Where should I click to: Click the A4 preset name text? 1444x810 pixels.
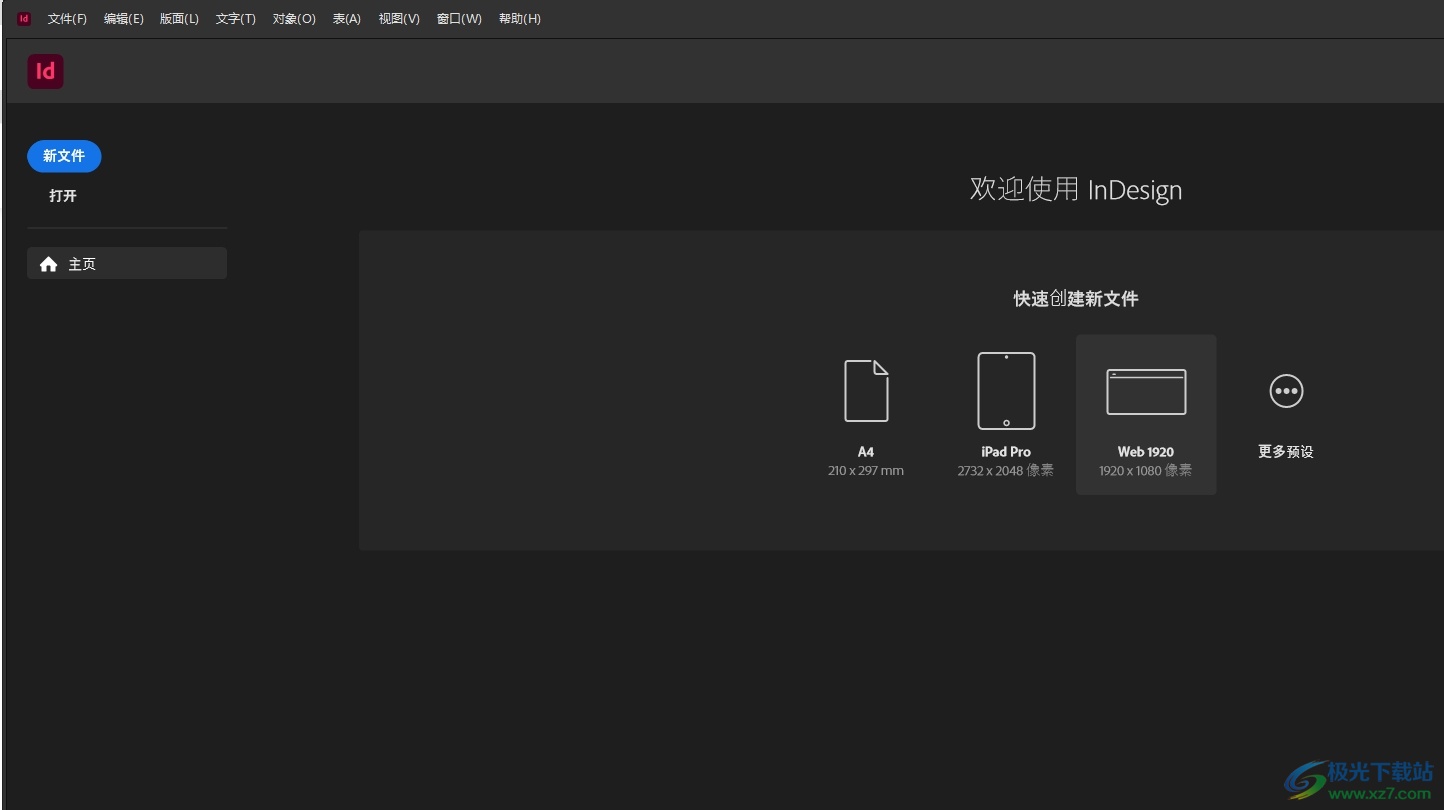click(x=866, y=452)
